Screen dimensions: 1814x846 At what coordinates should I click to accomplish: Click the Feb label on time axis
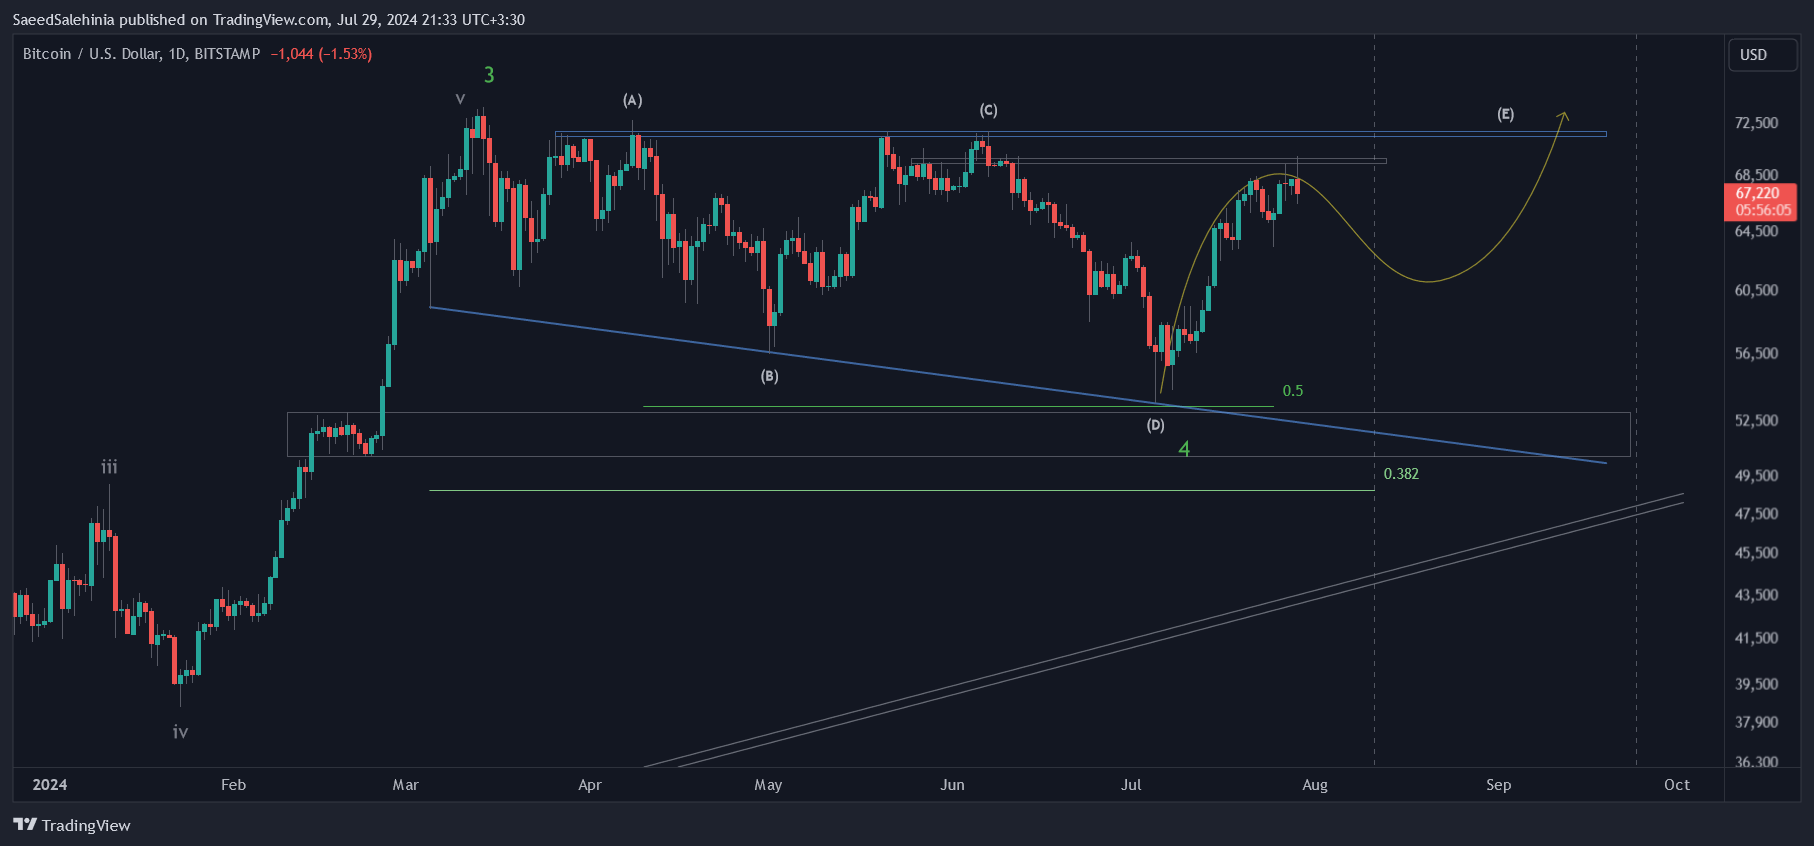pyautogui.click(x=233, y=785)
